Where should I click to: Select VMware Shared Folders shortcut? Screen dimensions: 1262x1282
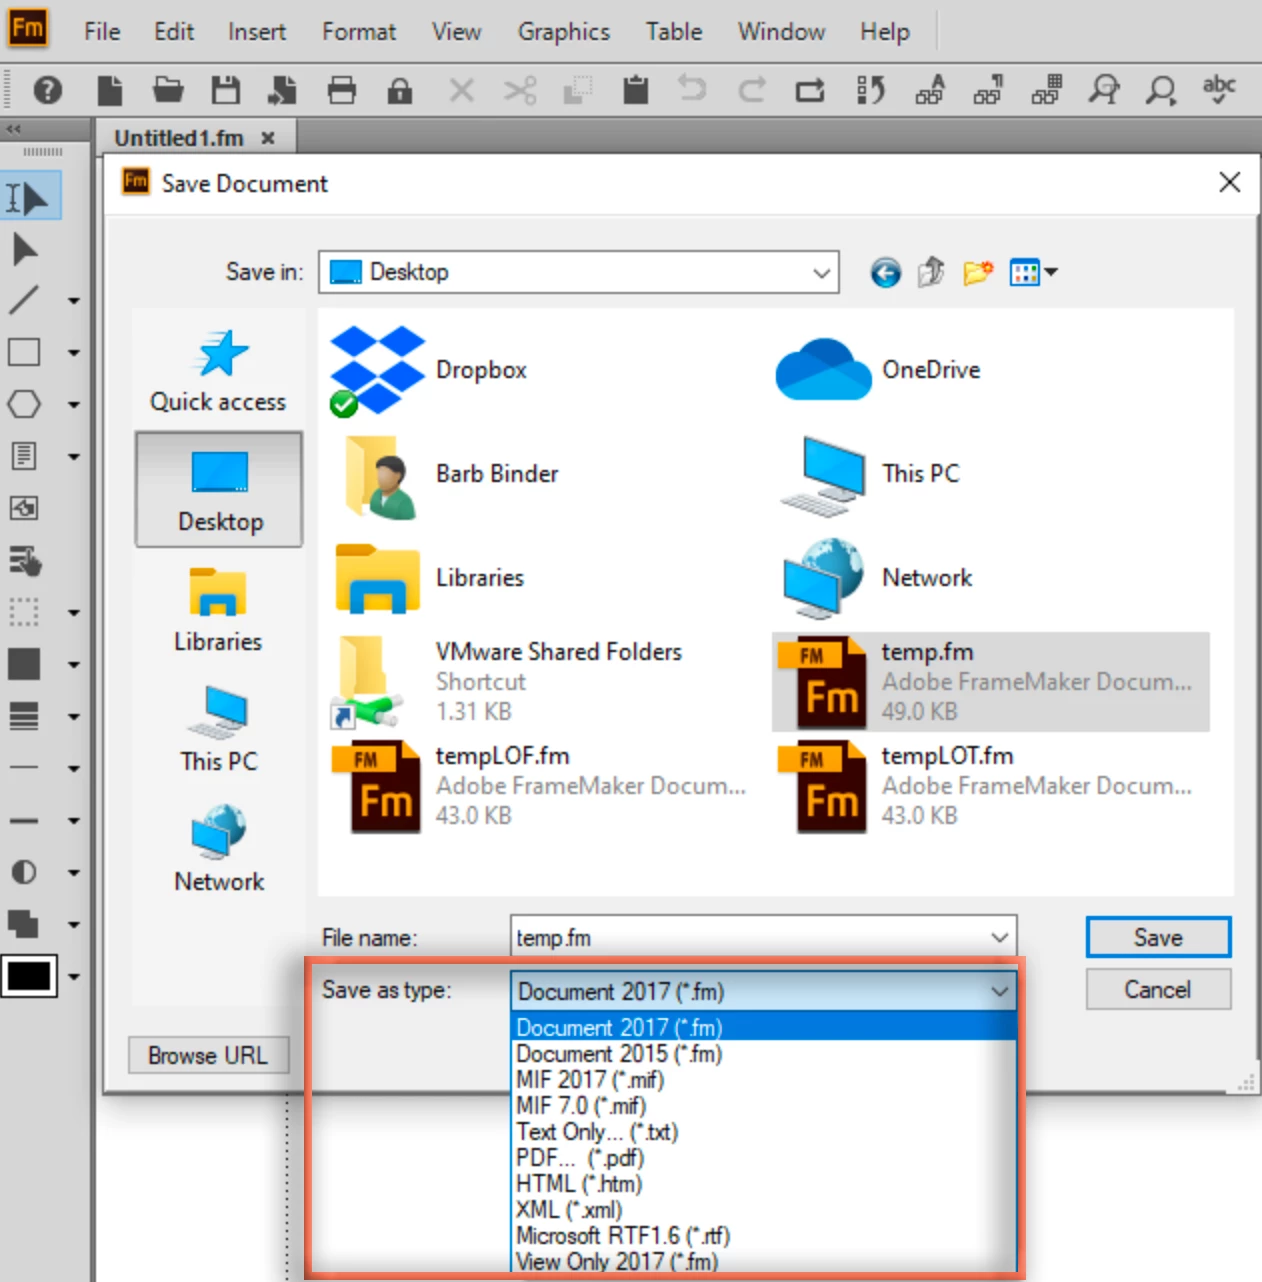pyautogui.click(x=507, y=682)
